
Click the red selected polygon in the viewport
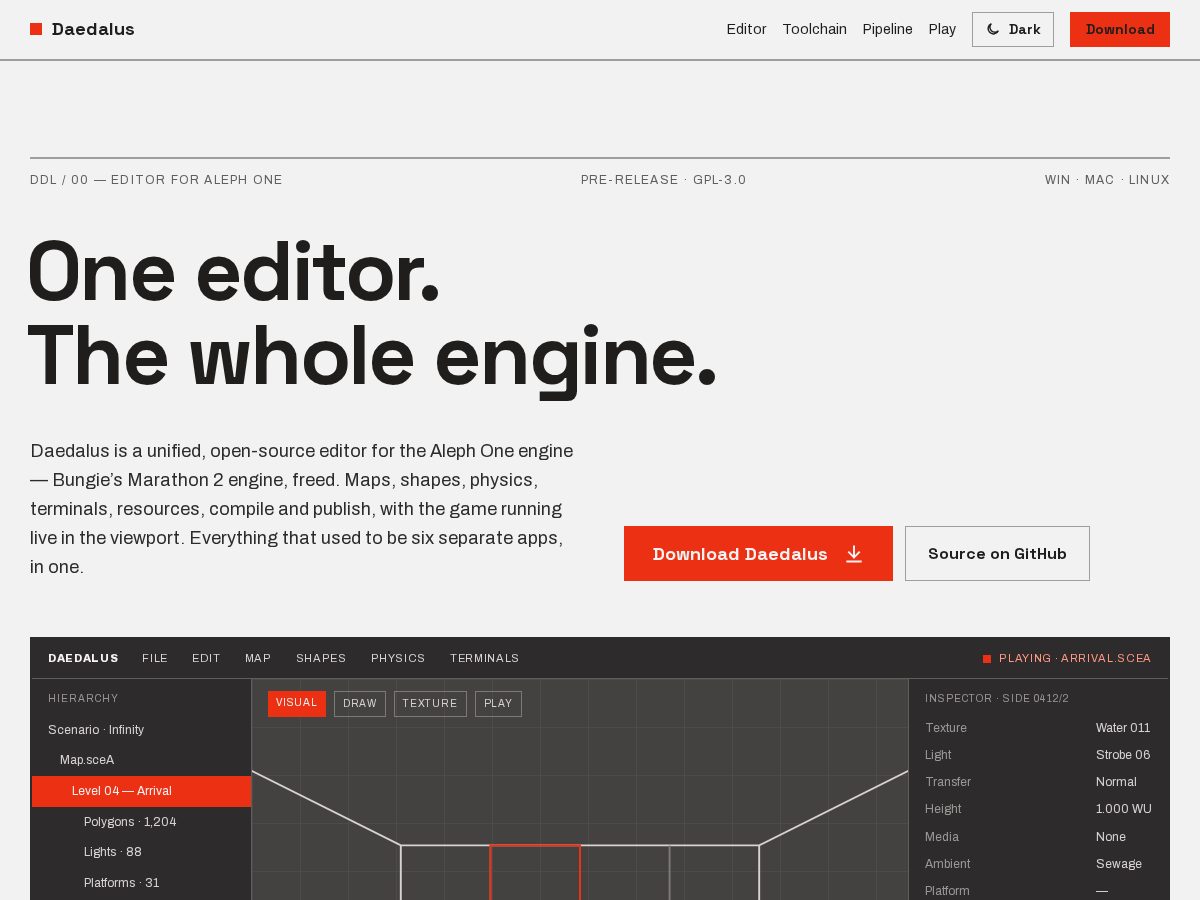click(x=535, y=872)
